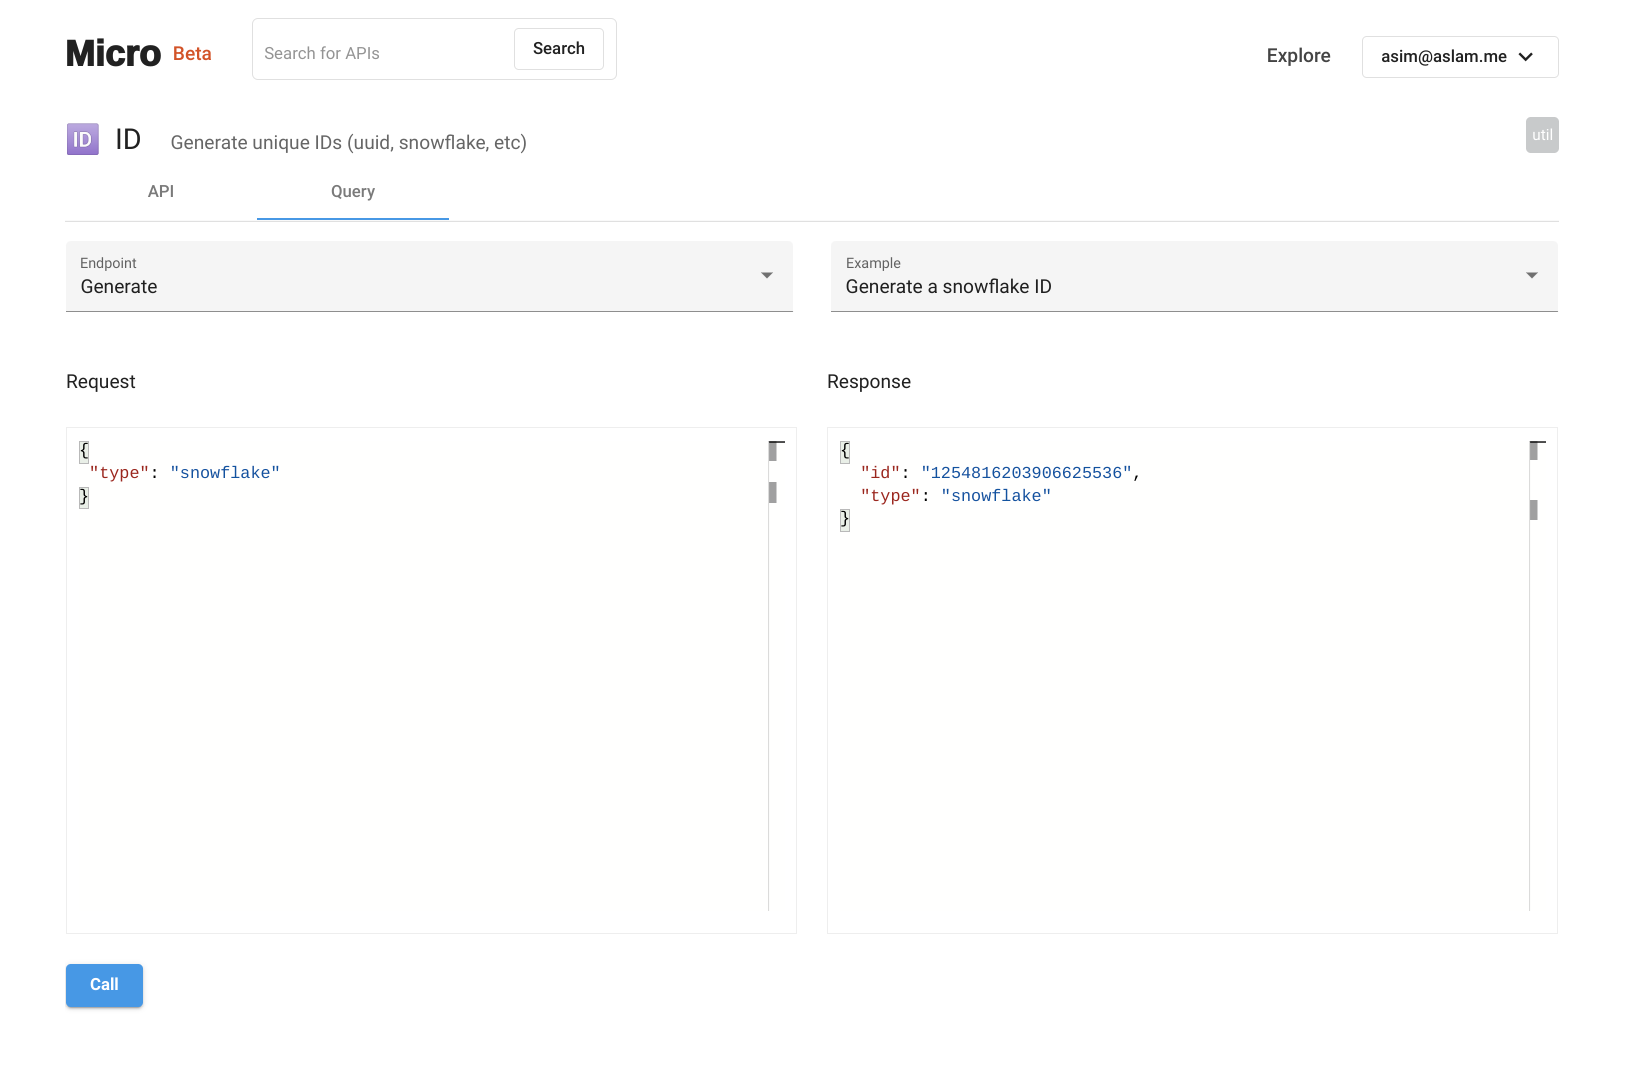This screenshot has width=1625, height=1085.
Task: Click the generated id value in Response
Action: pos(1026,473)
